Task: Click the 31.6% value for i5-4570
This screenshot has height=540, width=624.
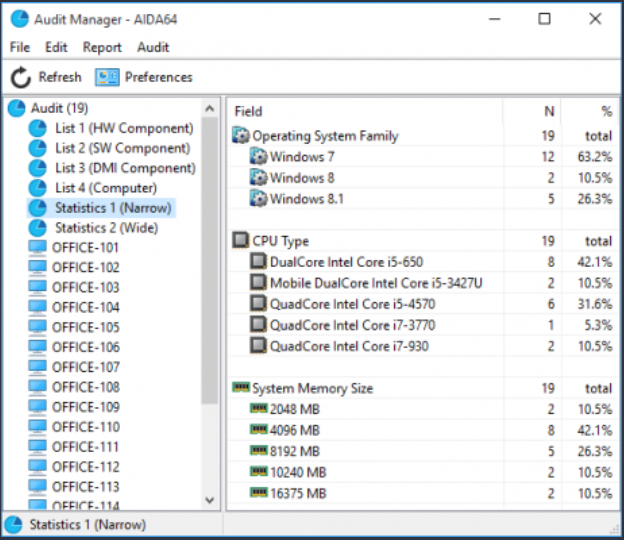Action: (x=595, y=304)
